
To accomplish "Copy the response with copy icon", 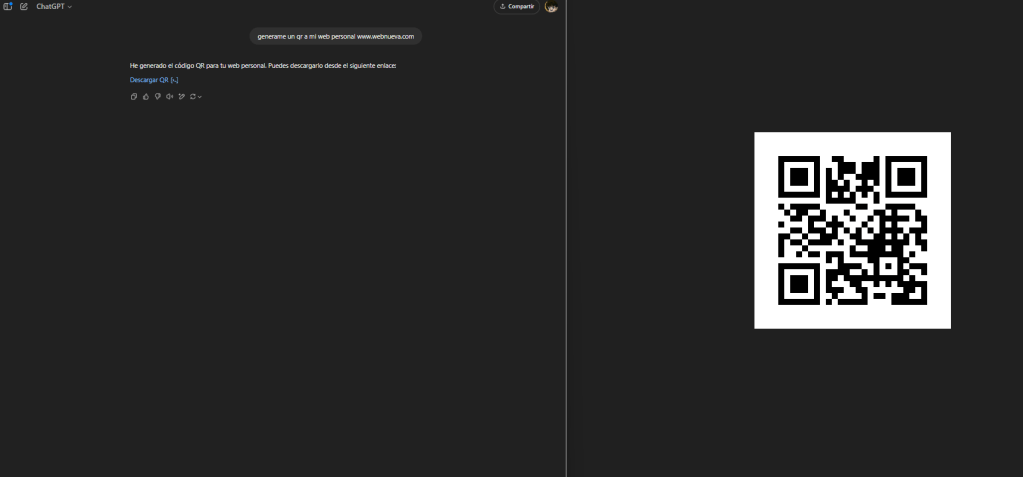I will coord(134,96).
